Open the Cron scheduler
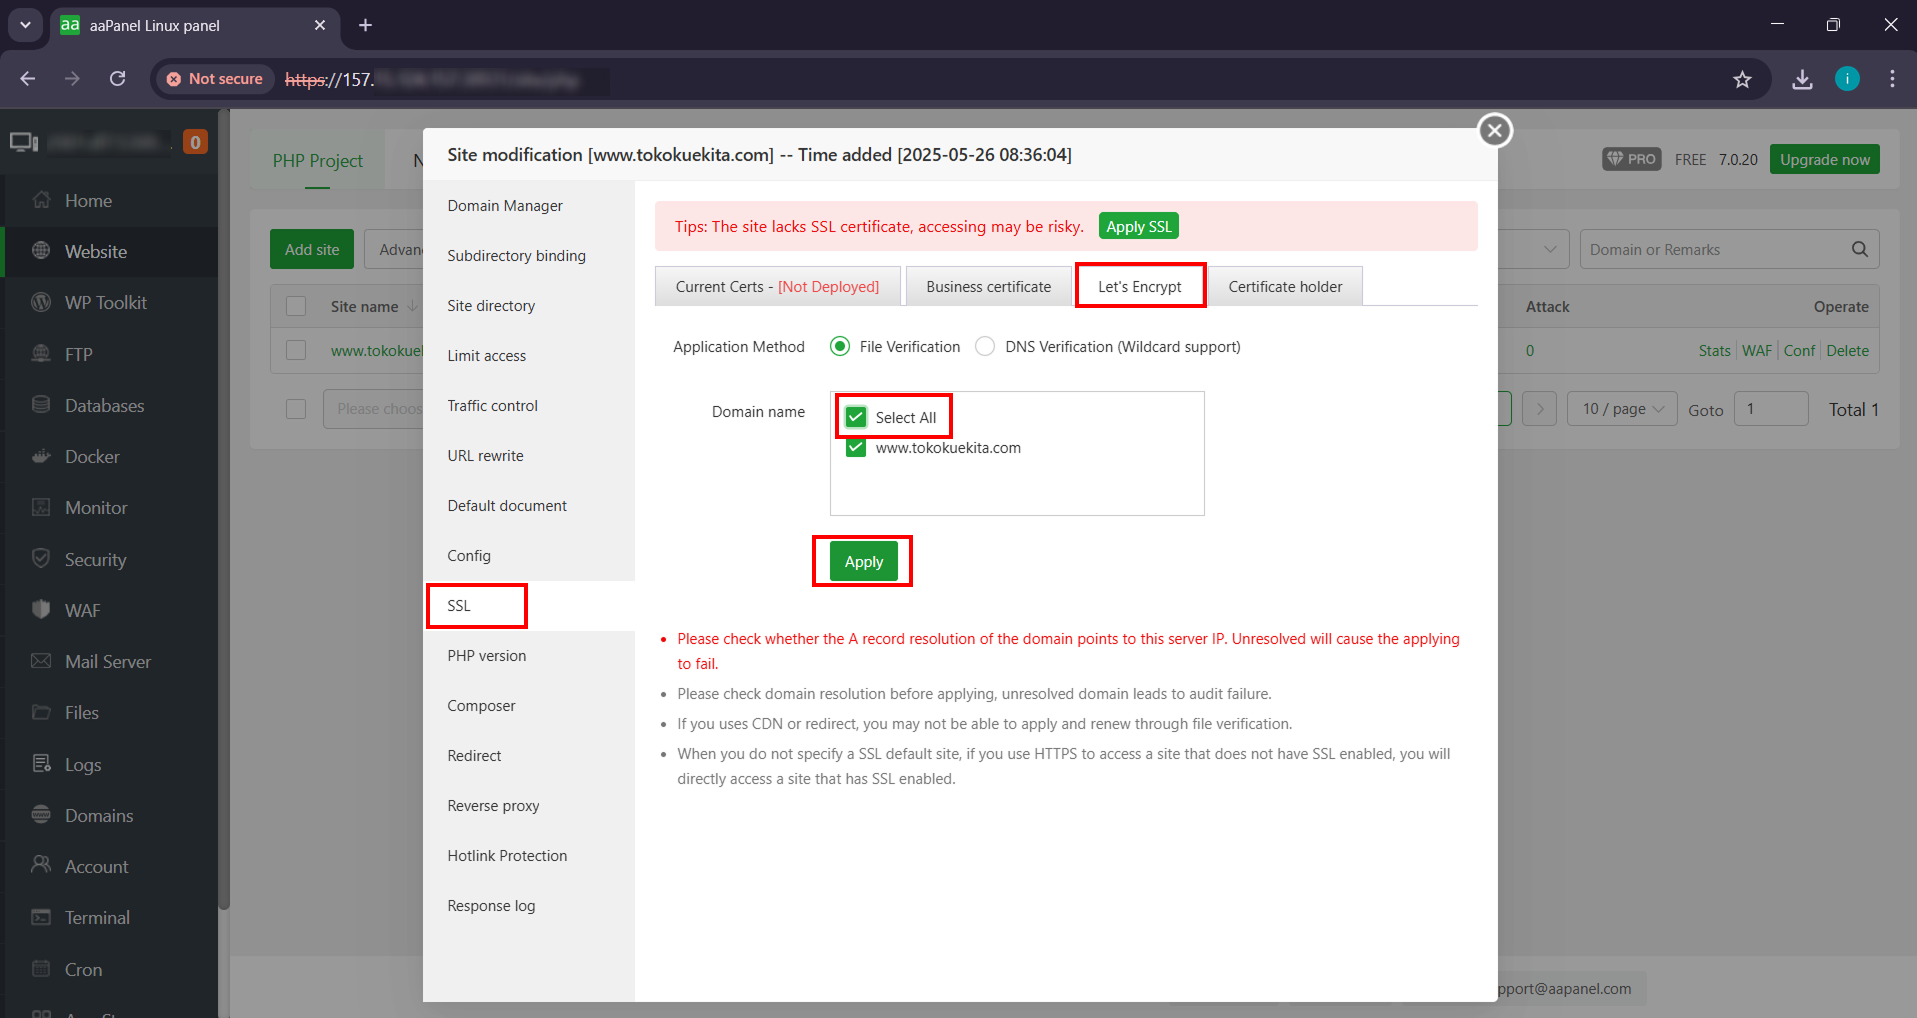 click(83, 969)
